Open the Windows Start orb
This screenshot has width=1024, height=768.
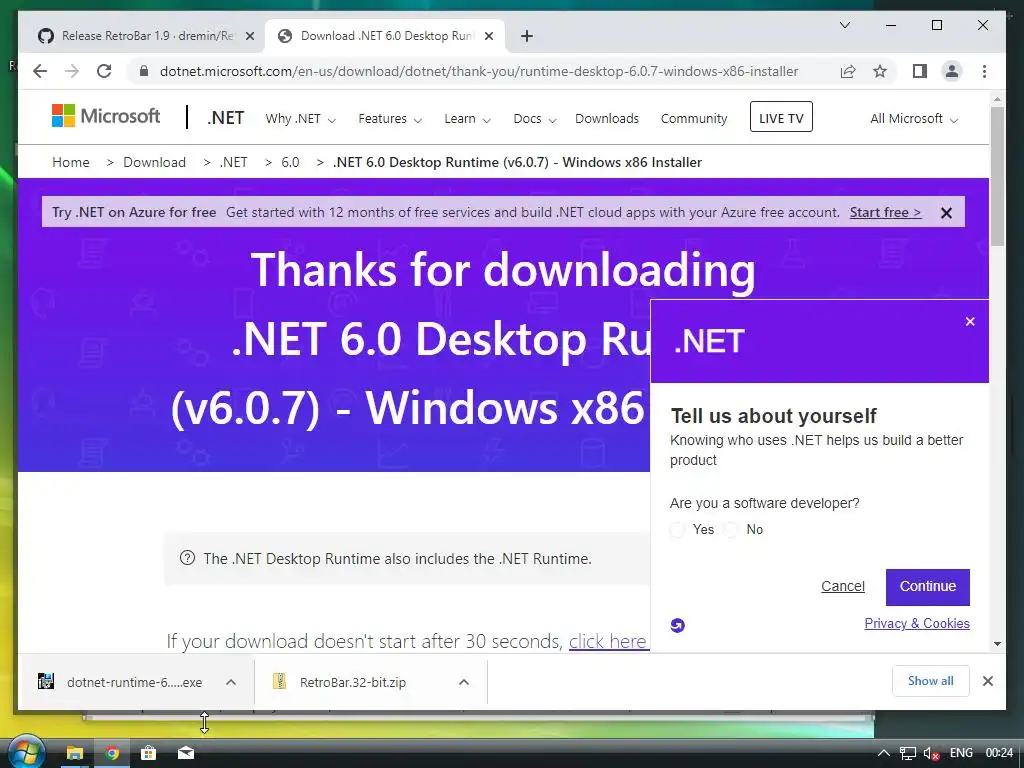point(26,752)
